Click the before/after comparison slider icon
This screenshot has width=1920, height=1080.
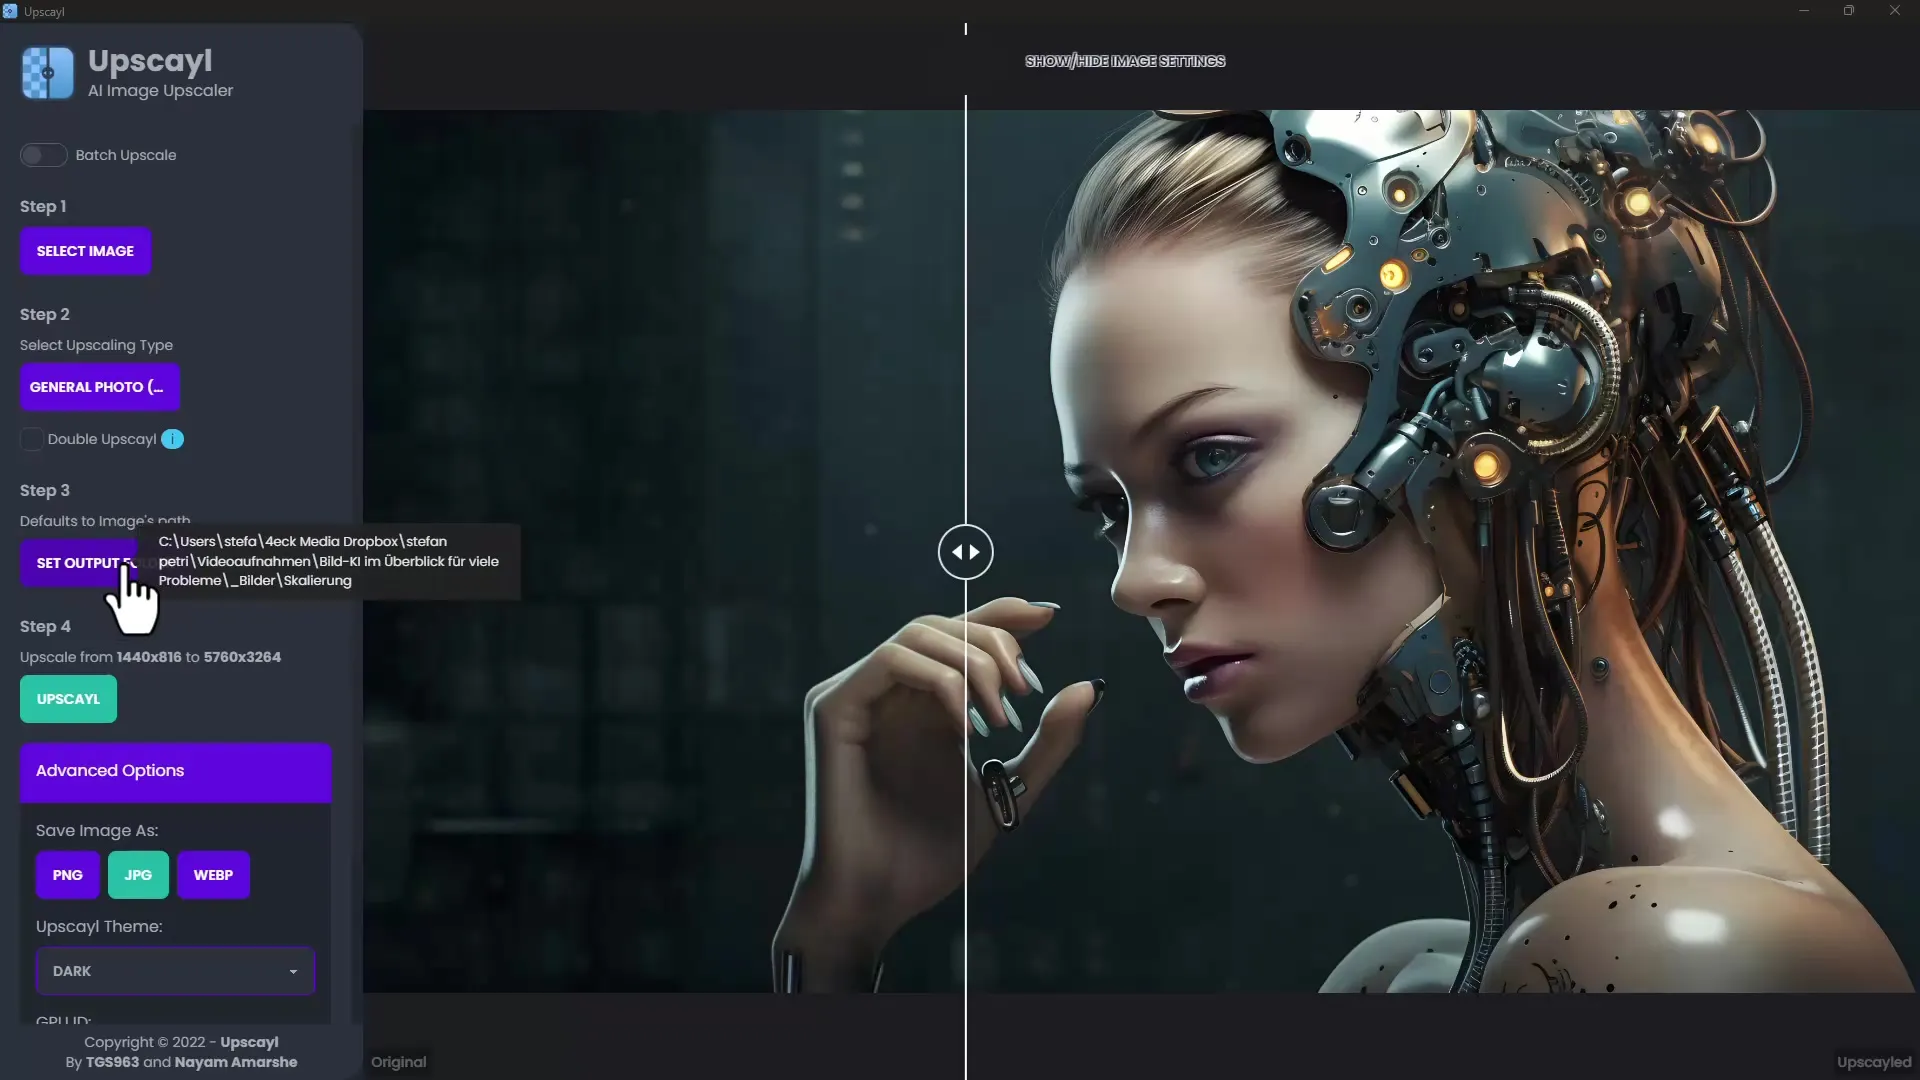[x=965, y=551]
